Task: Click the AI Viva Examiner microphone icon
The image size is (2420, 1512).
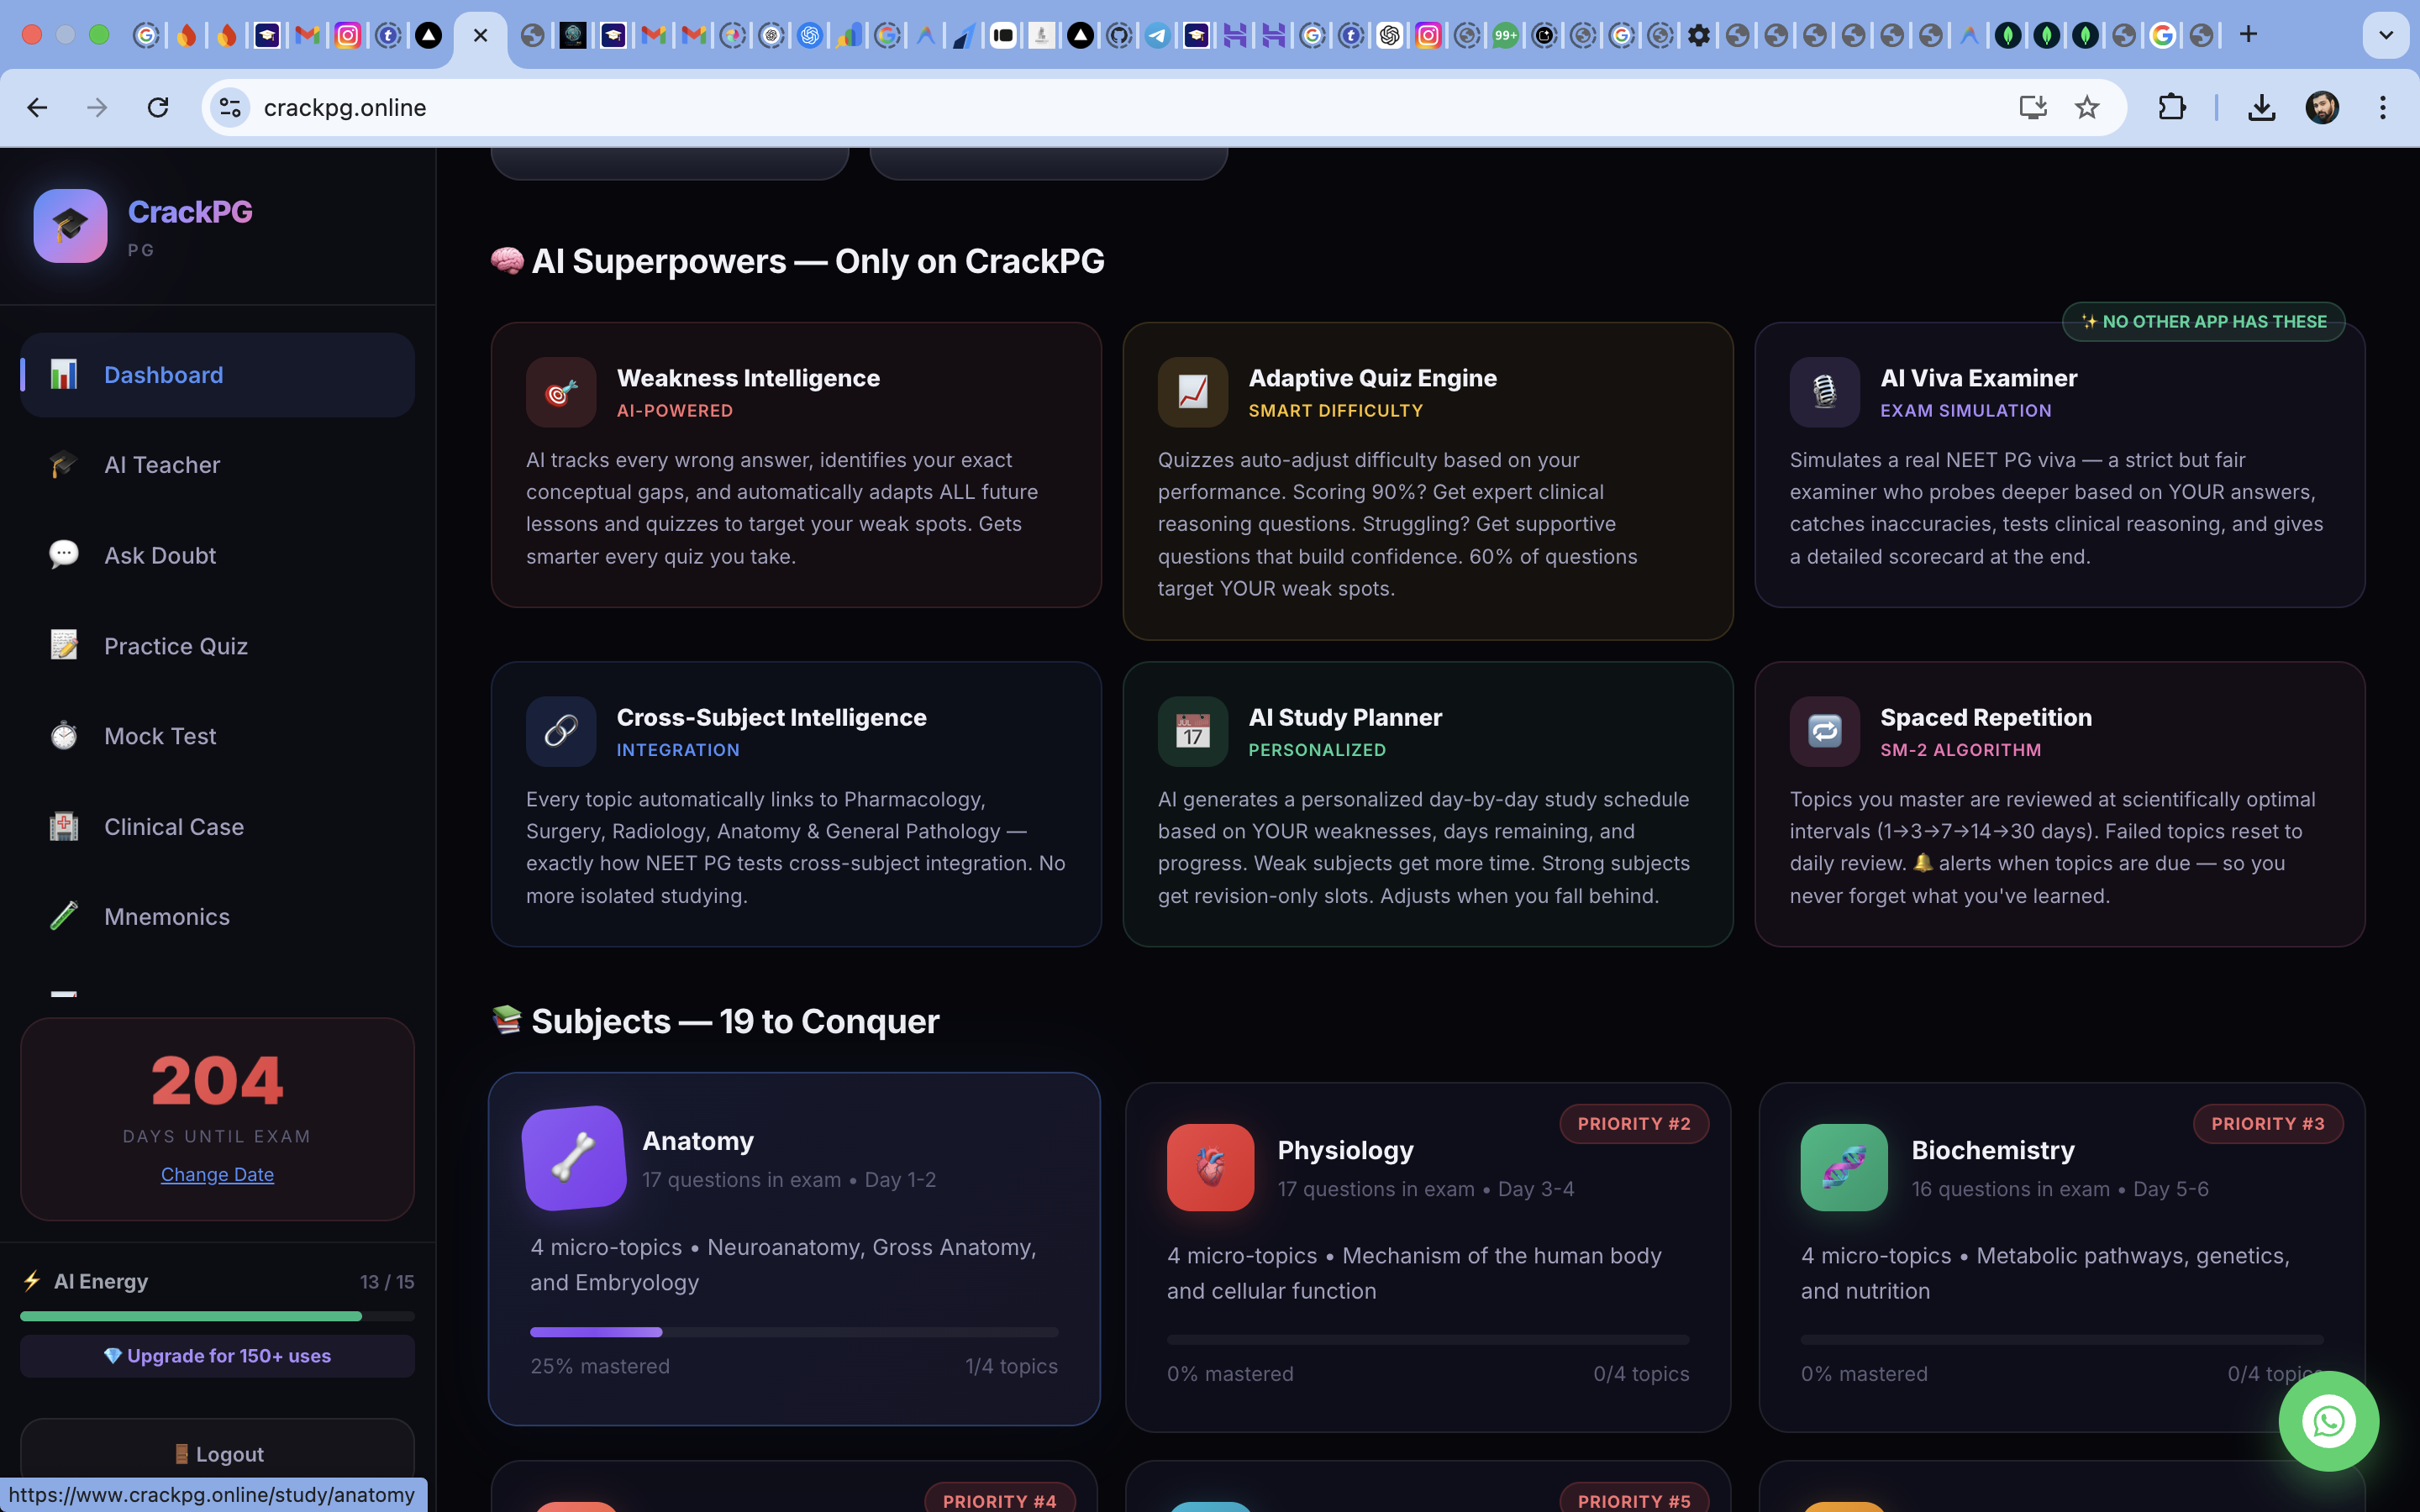Action: [1824, 392]
